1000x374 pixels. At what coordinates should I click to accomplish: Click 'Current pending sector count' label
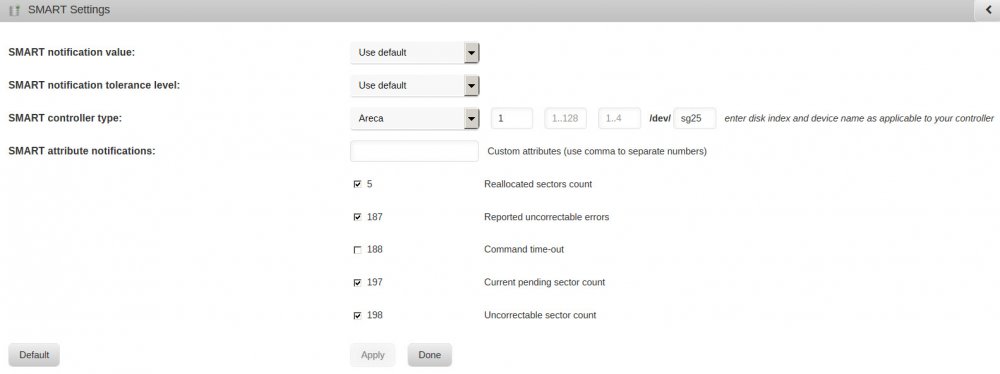point(544,282)
